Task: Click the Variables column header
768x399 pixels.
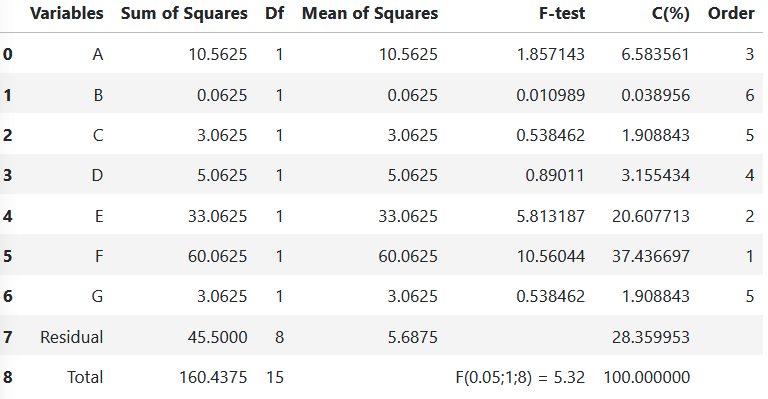Action: pos(67,14)
